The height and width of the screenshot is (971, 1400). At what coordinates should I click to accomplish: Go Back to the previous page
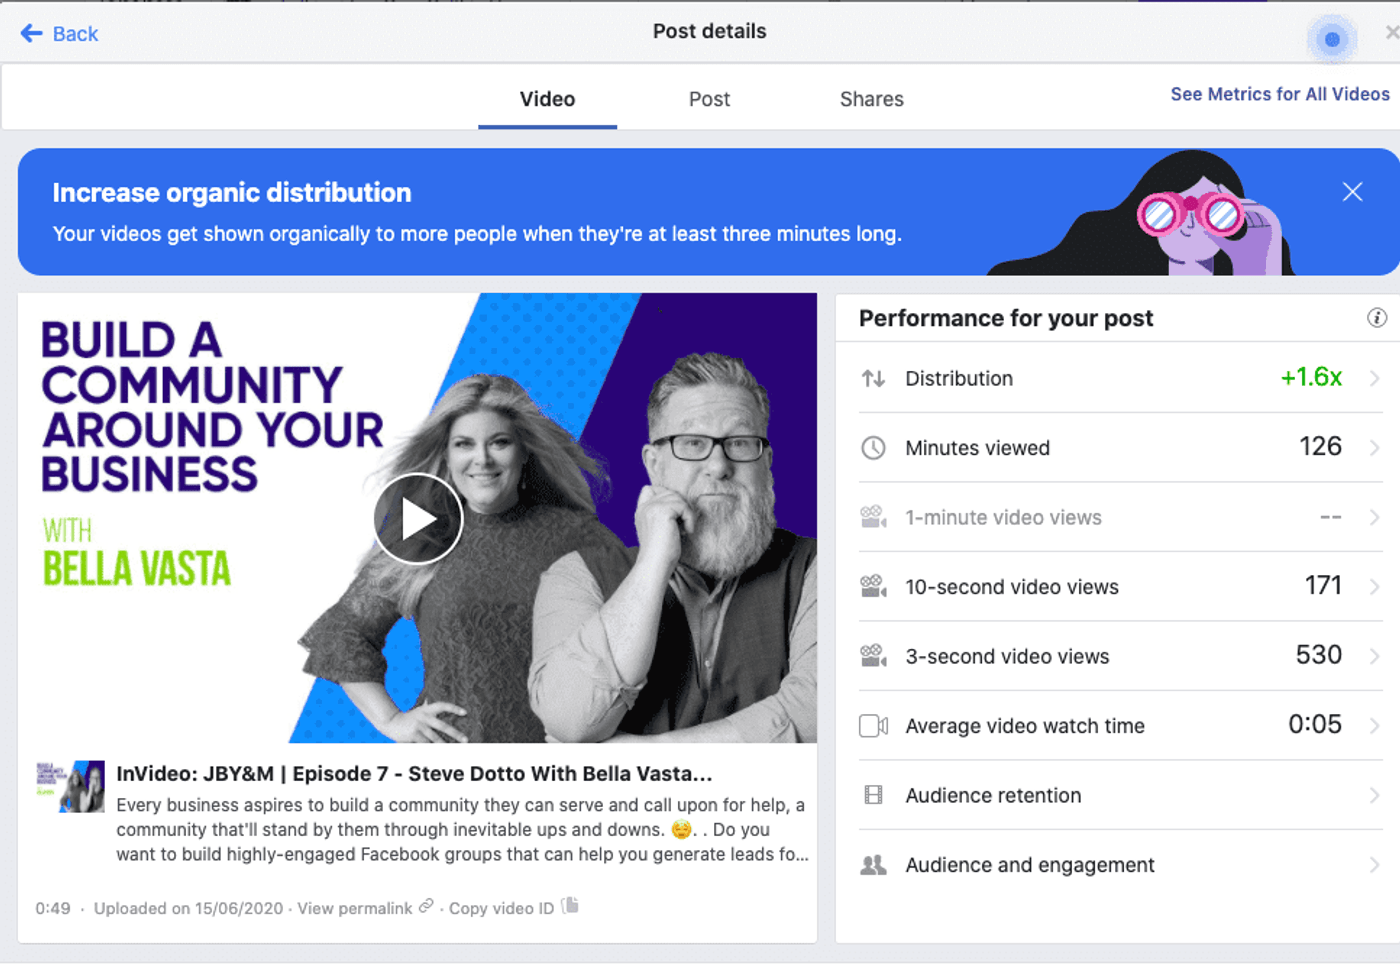click(x=60, y=34)
